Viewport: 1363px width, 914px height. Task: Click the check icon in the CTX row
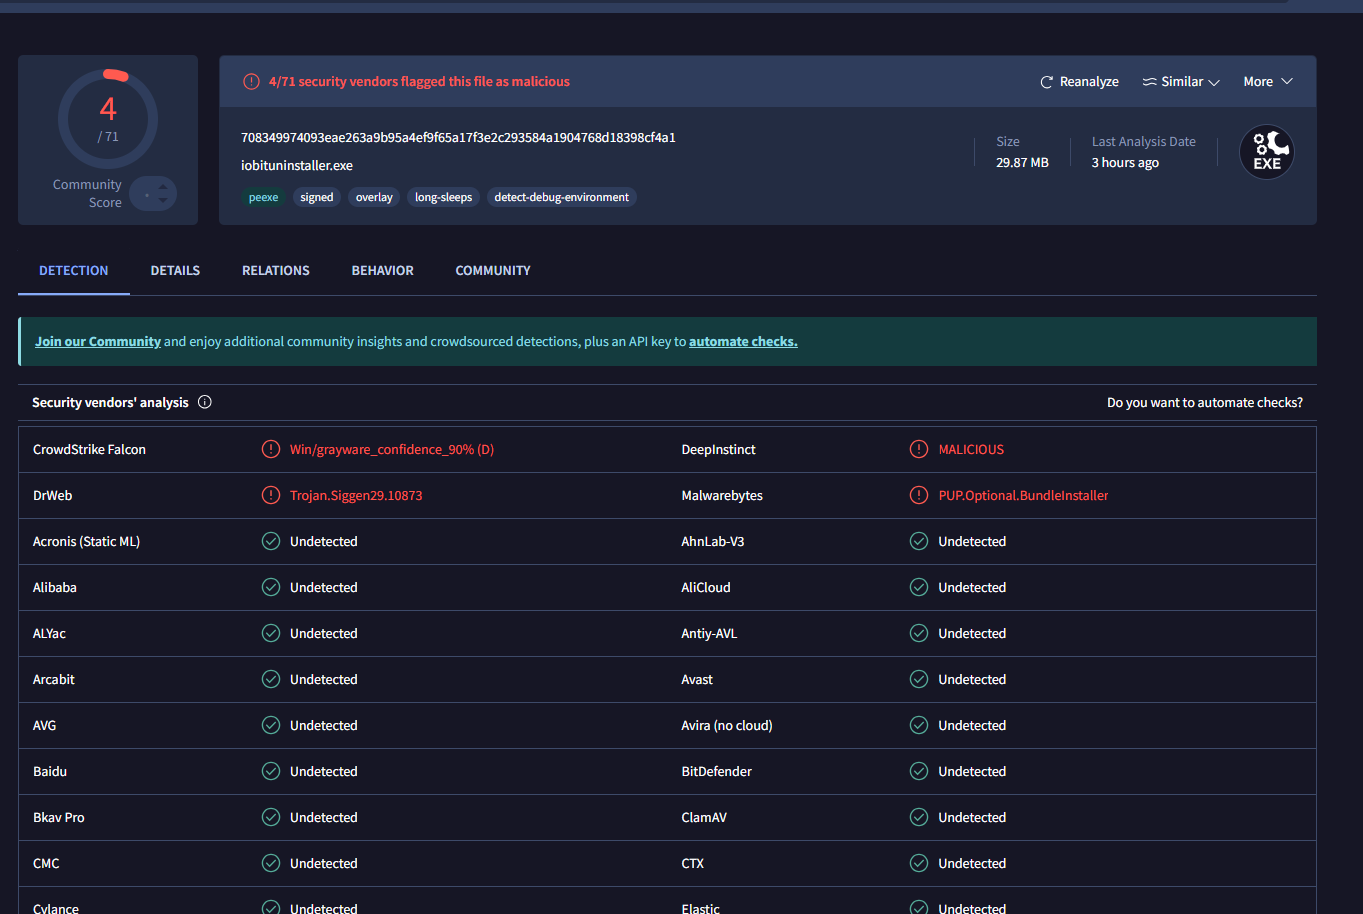pos(919,863)
